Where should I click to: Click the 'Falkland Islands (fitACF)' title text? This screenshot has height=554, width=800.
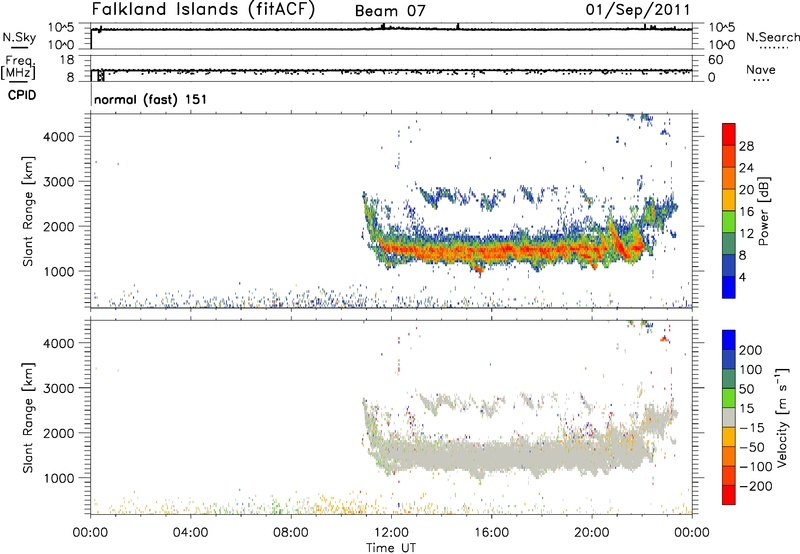click(x=203, y=9)
